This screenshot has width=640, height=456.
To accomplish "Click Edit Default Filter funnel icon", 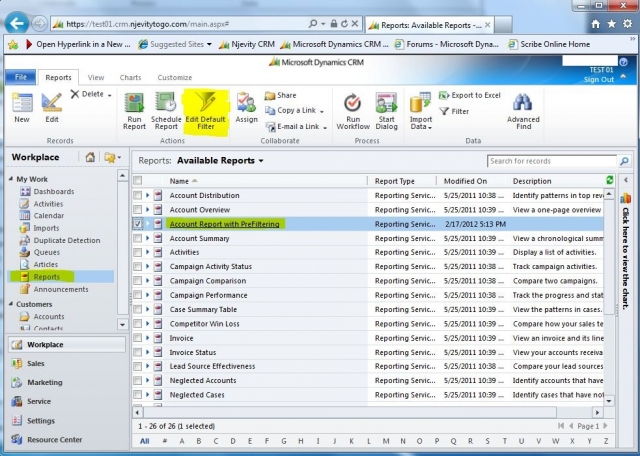I will coord(205,102).
